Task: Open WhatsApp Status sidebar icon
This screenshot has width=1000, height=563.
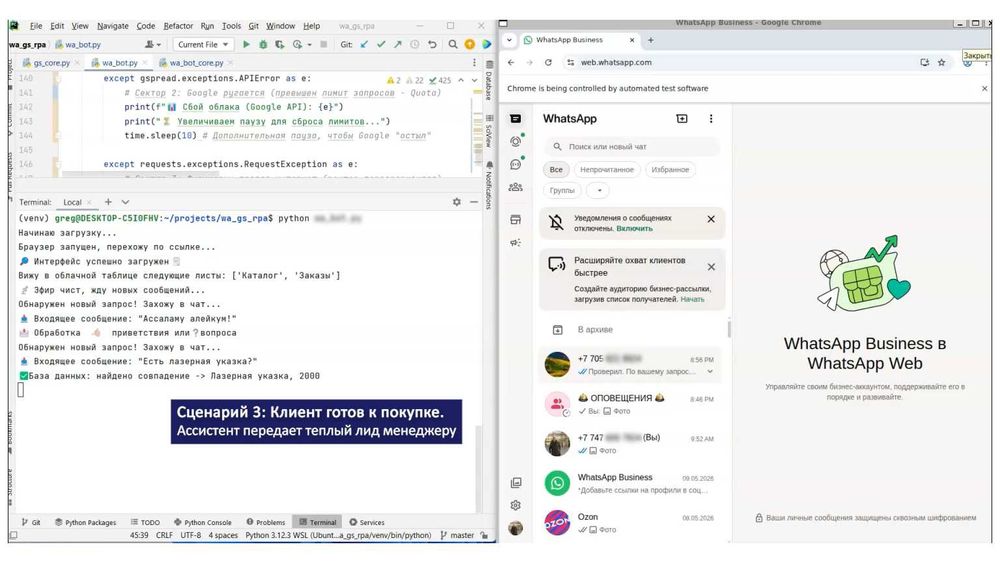Action: [x=515, y=142]
